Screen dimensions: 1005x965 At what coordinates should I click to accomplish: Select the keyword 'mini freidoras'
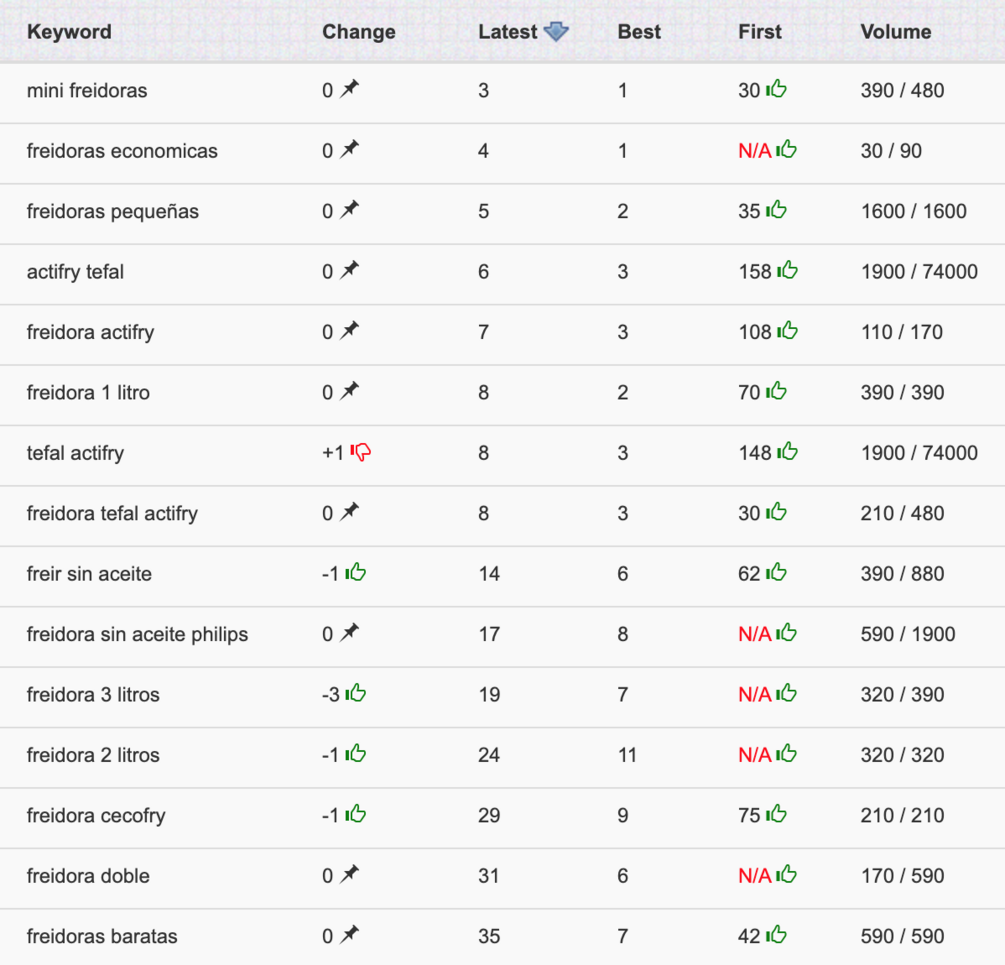pos(87,90)
